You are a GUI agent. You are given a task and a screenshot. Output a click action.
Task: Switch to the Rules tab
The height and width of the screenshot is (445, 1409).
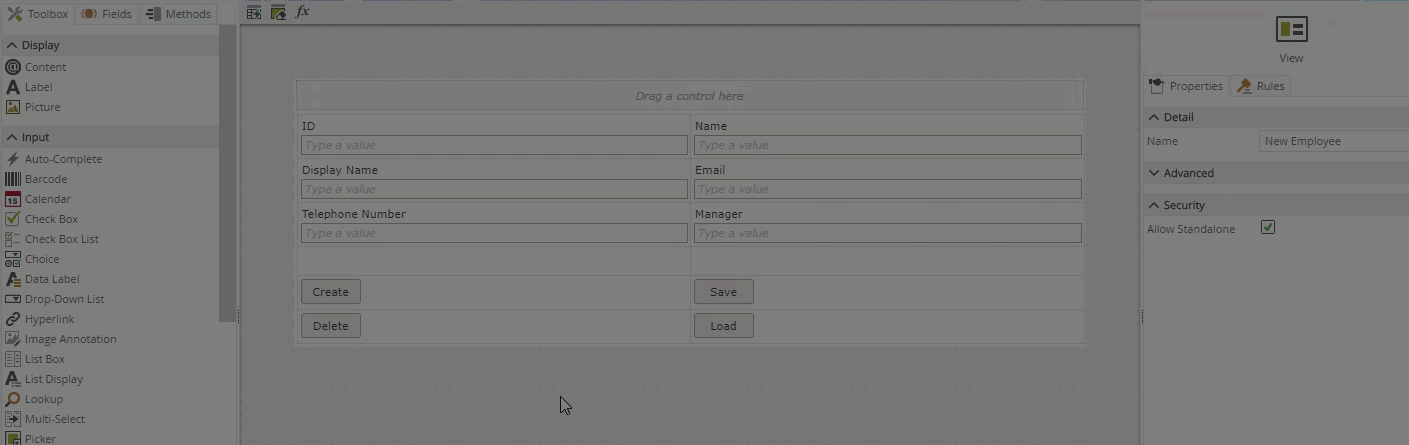[1261, 86]
